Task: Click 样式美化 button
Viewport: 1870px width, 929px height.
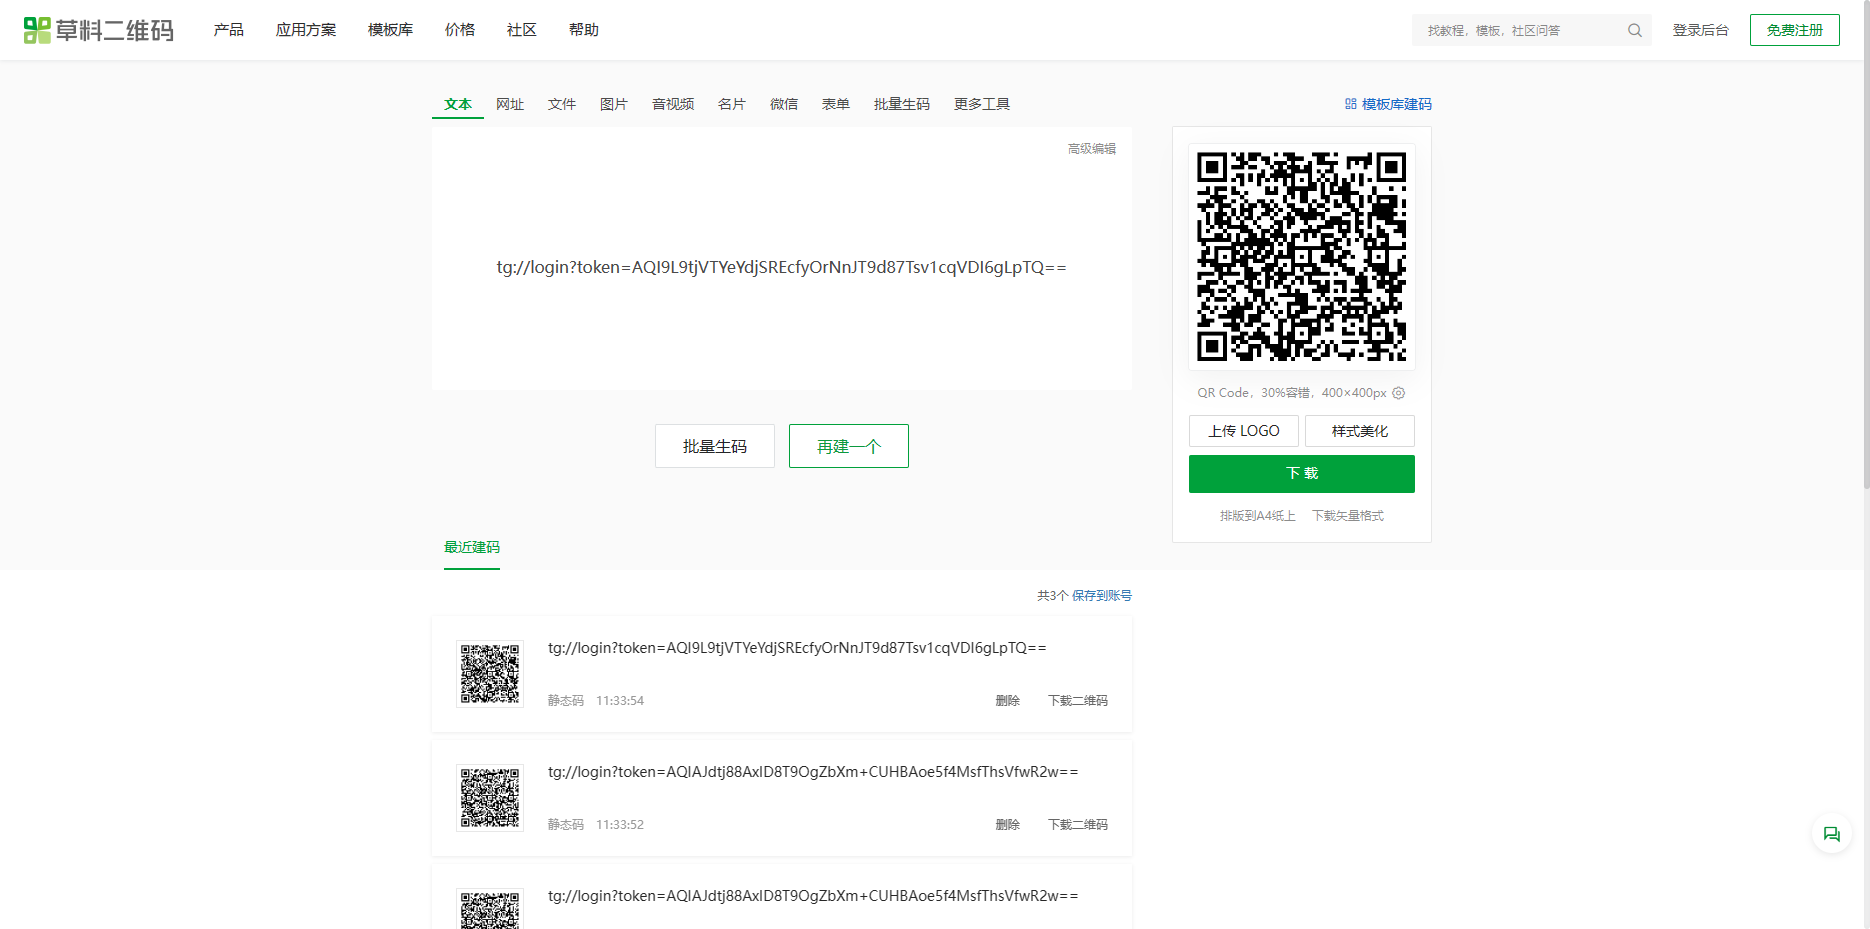Action: coord(1359,431)
